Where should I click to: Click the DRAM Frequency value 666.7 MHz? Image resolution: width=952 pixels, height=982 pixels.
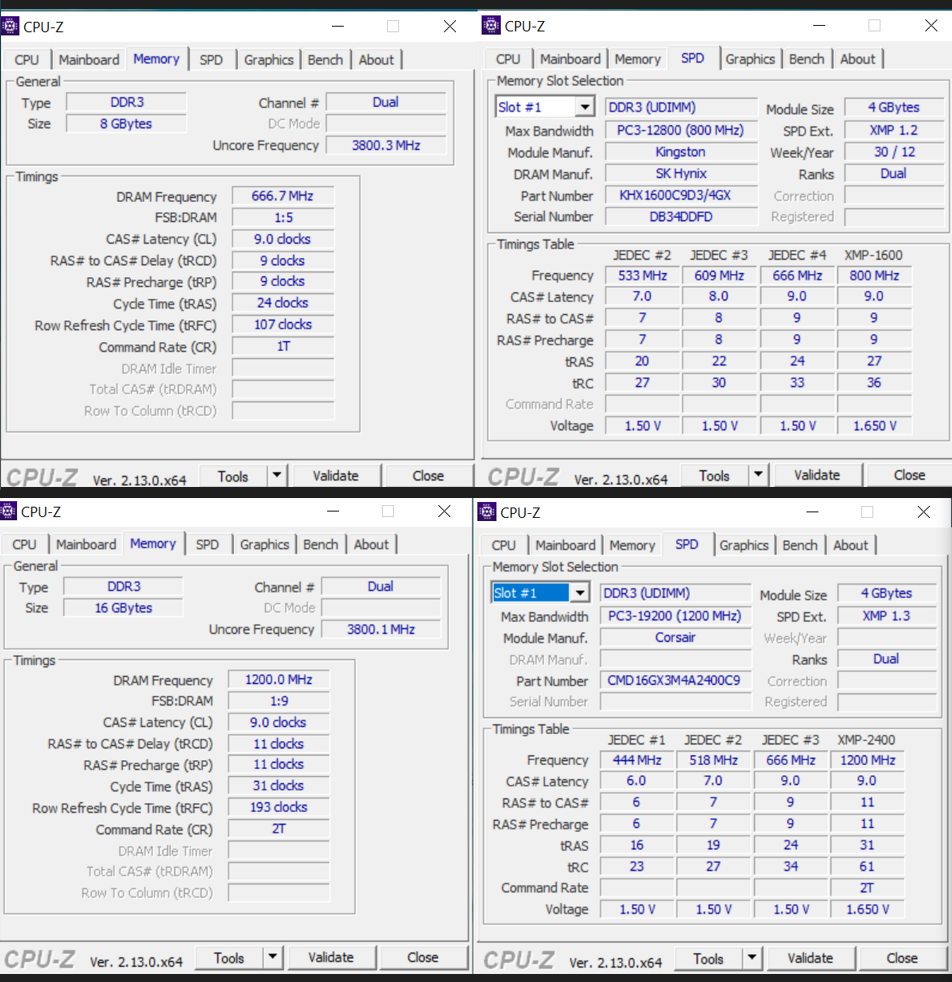click(282, 196)
